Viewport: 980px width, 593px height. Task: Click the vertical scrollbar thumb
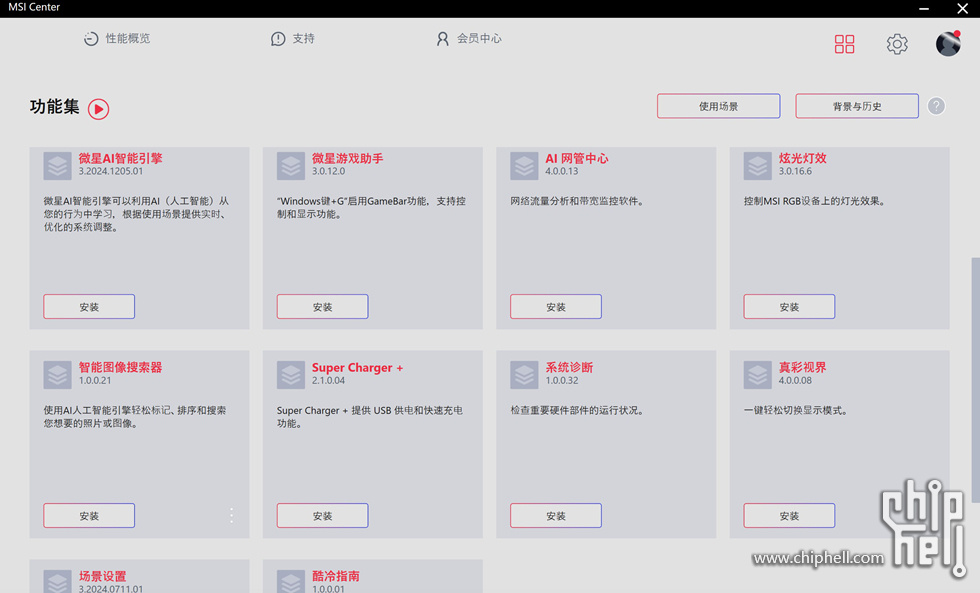point(975,380)
